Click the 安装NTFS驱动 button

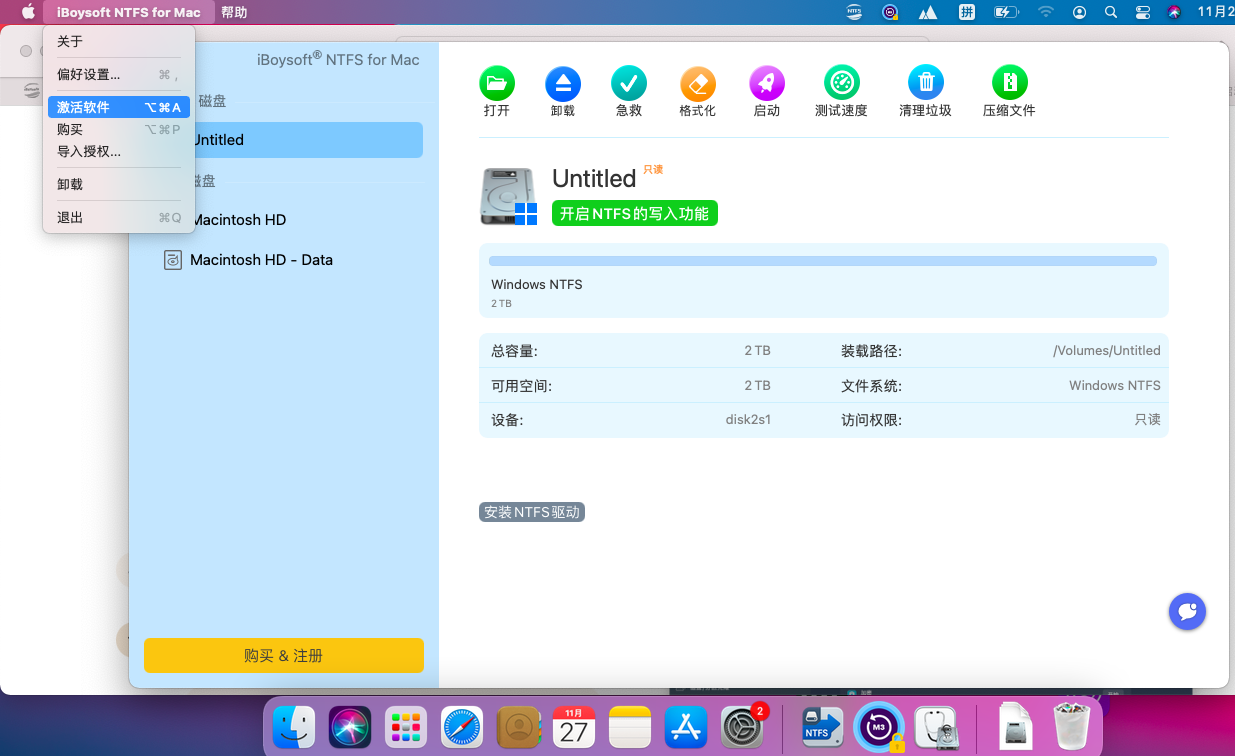(x=532, y=512)
